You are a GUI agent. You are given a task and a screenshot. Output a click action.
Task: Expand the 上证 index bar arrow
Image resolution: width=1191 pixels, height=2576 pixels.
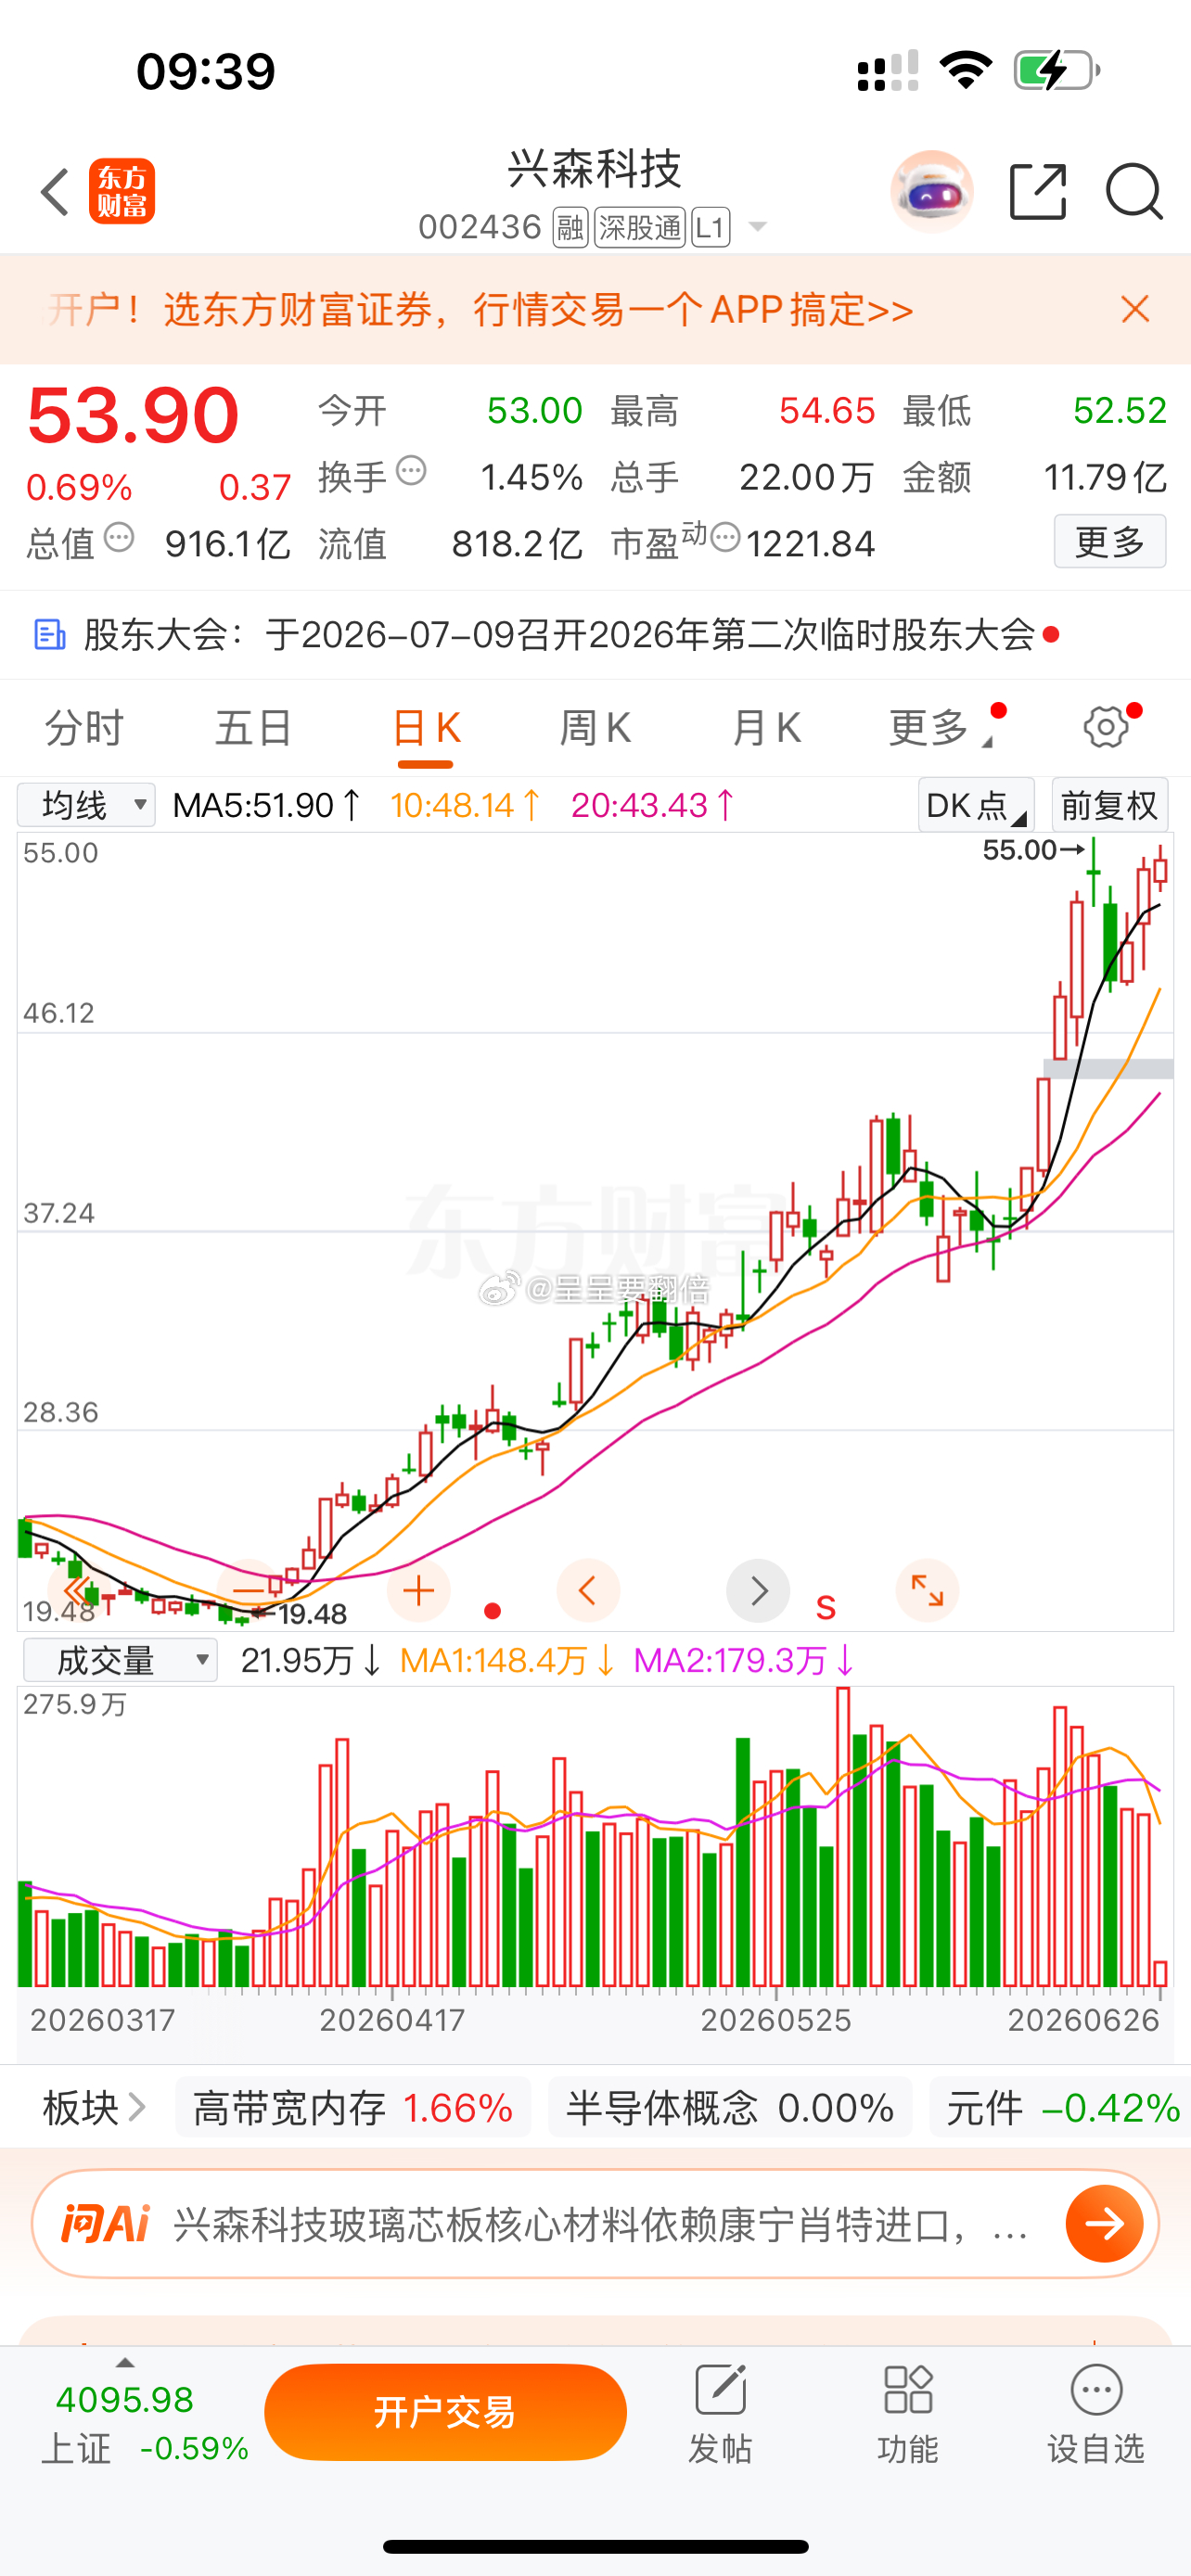[125, 2363]
